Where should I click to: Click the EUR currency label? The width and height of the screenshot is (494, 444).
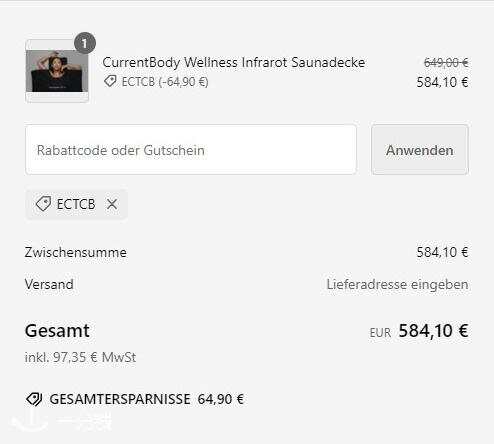(380, 333)
